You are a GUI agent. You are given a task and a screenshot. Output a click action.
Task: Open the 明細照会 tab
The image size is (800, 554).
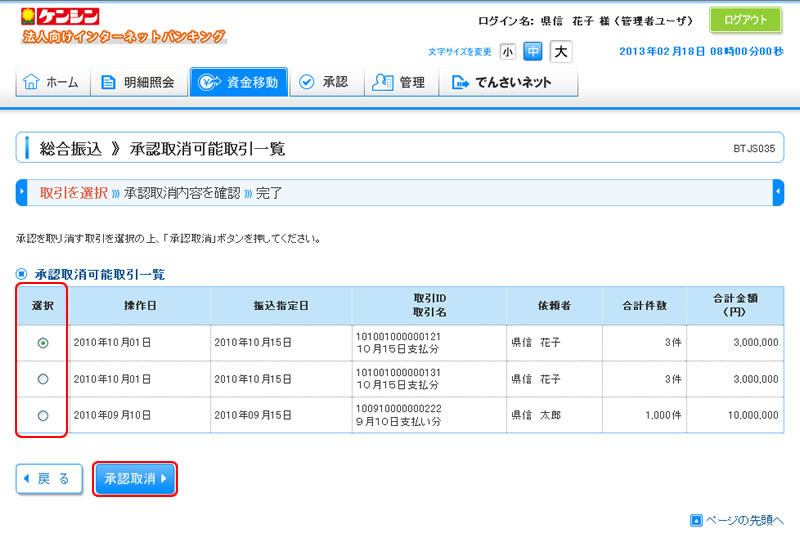click(139, 83)
